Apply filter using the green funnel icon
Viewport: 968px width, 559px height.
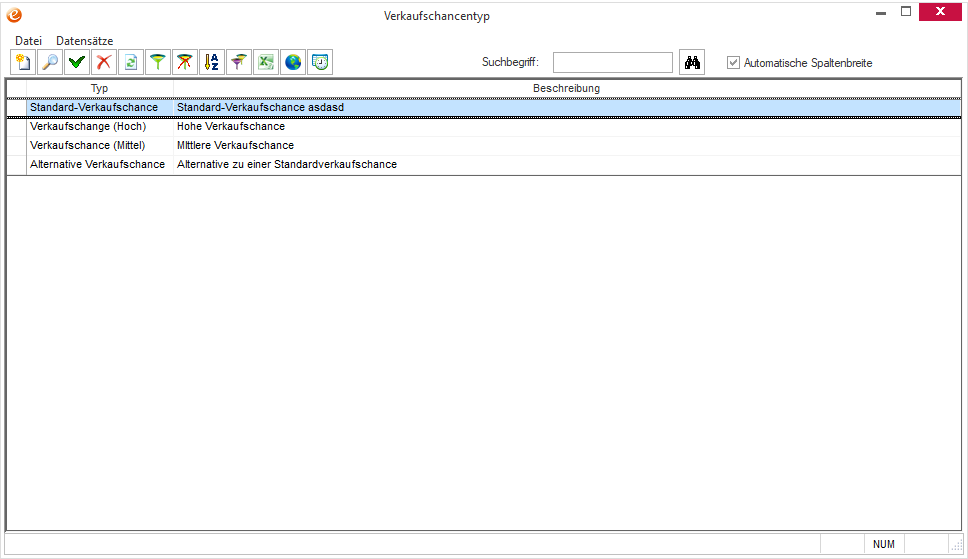(158, 62)
